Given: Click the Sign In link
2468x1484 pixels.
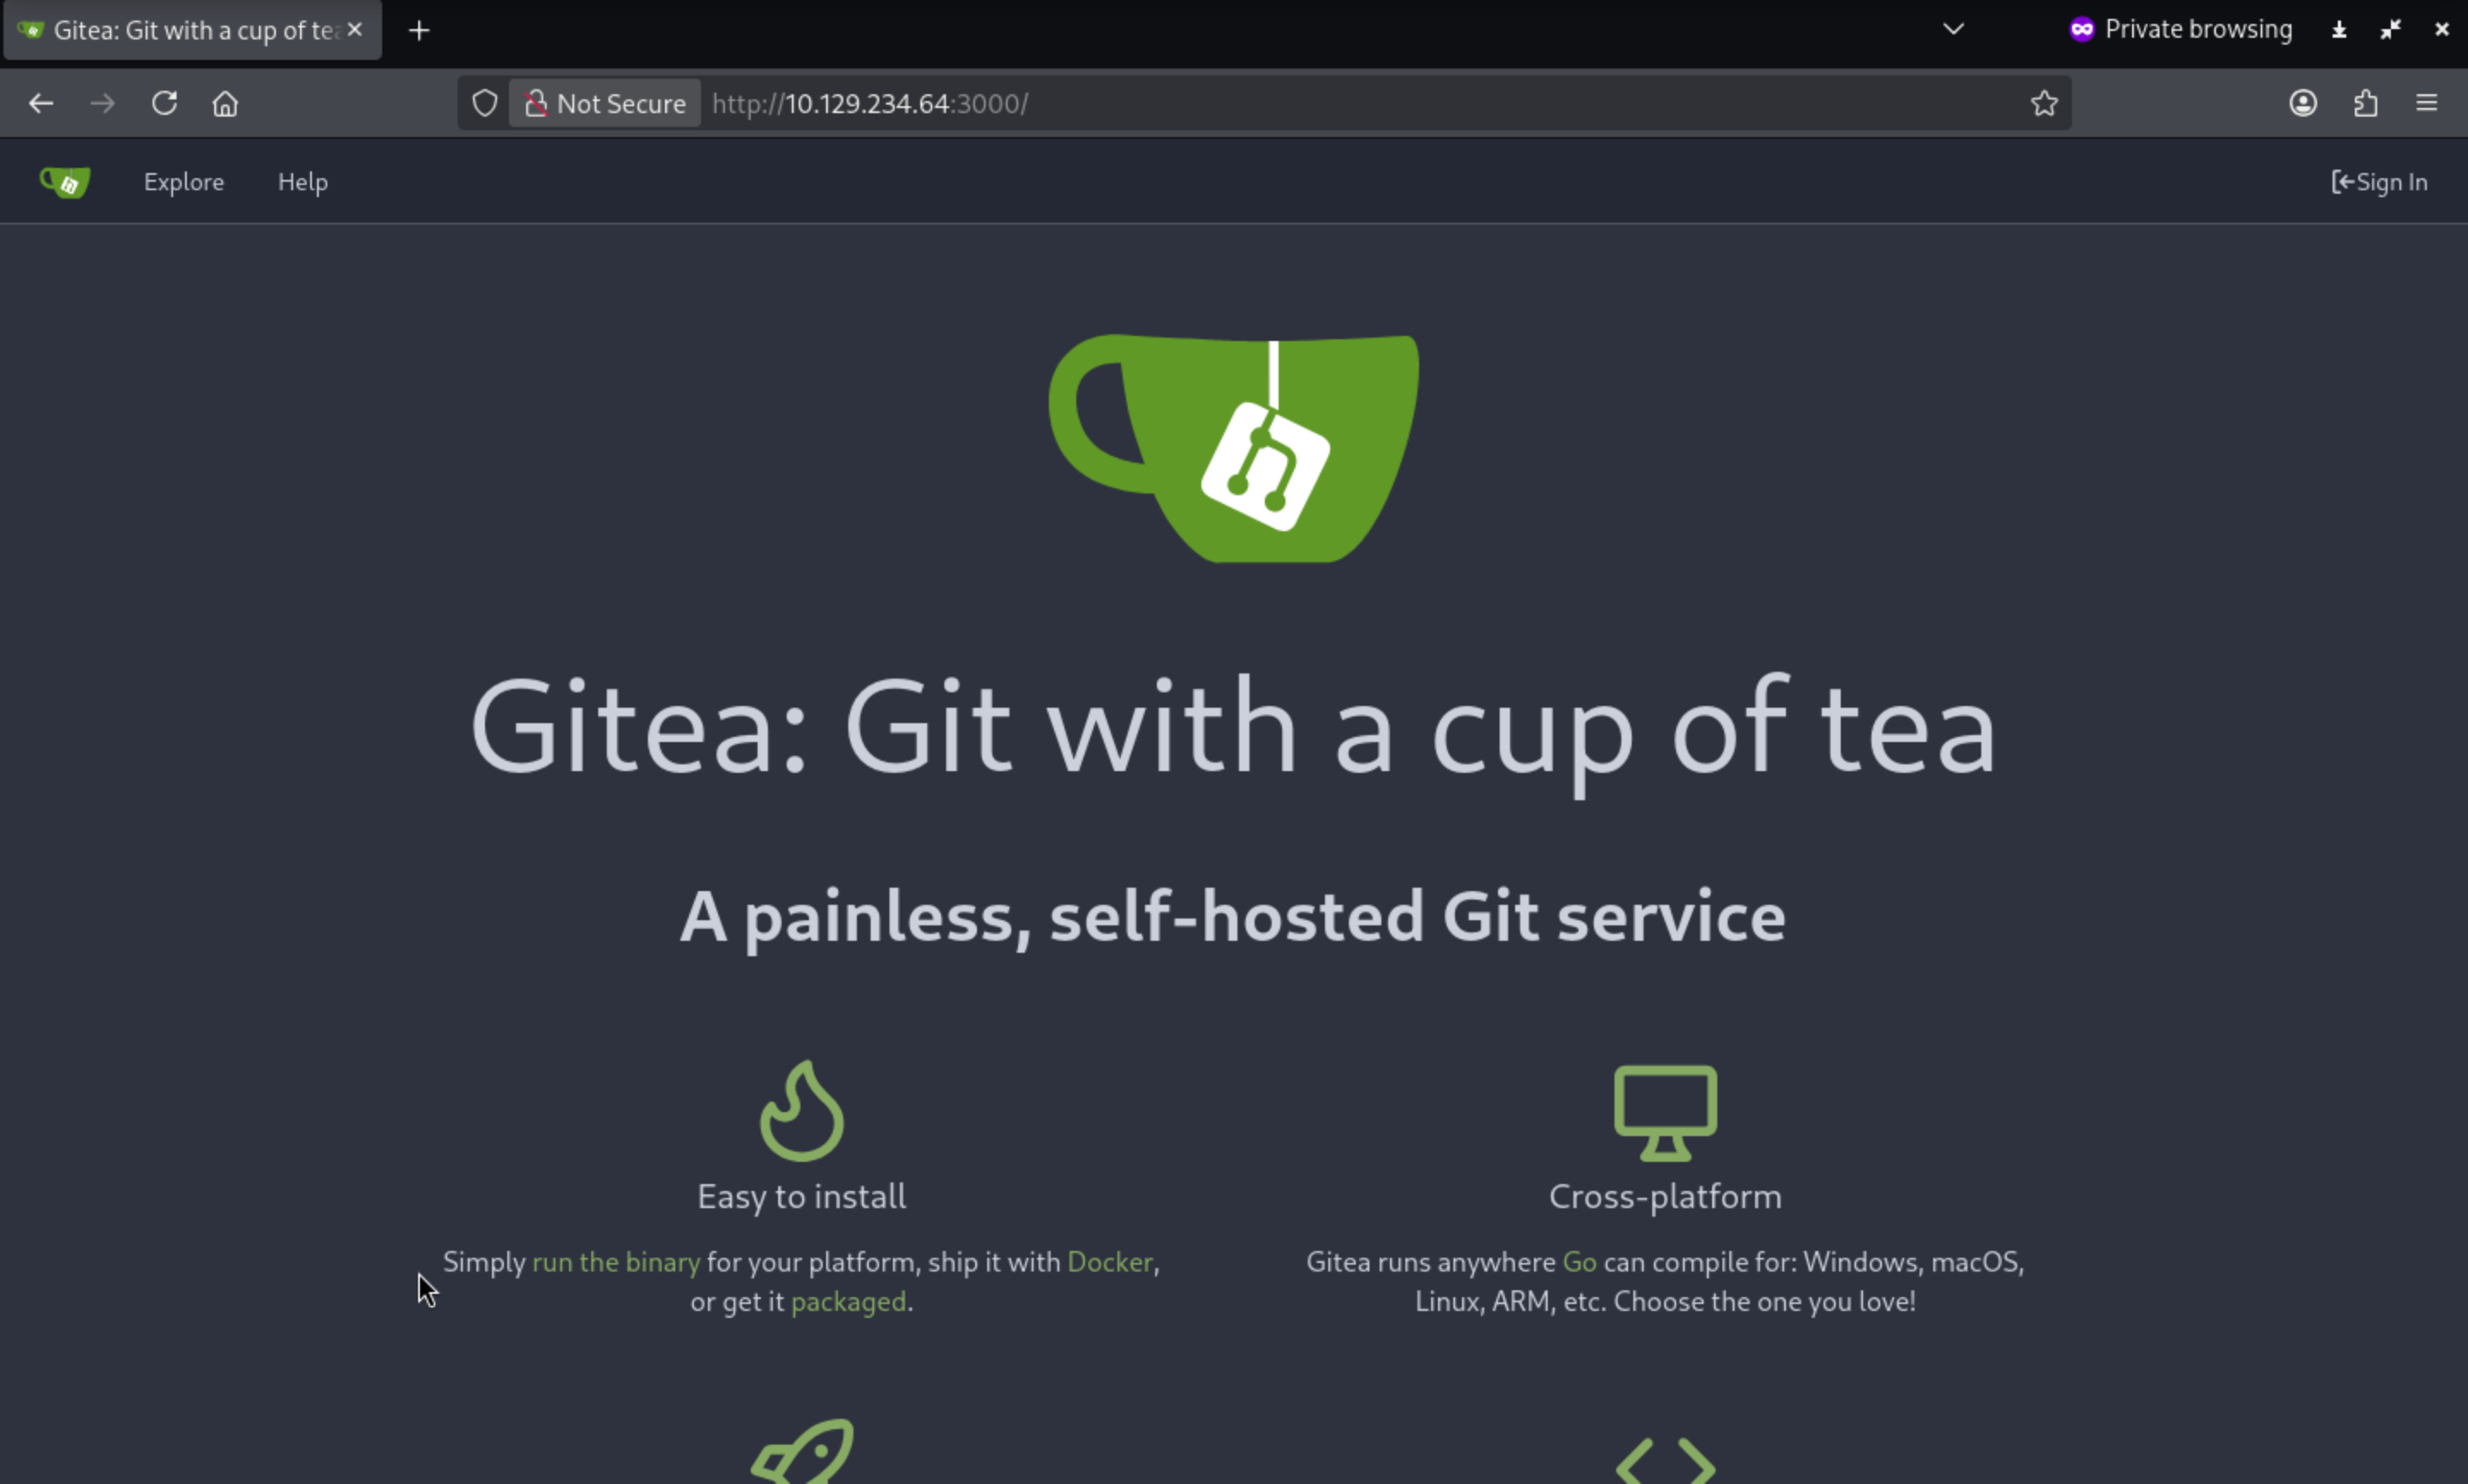Looking at the screenshot, I should click(2378, 182).
